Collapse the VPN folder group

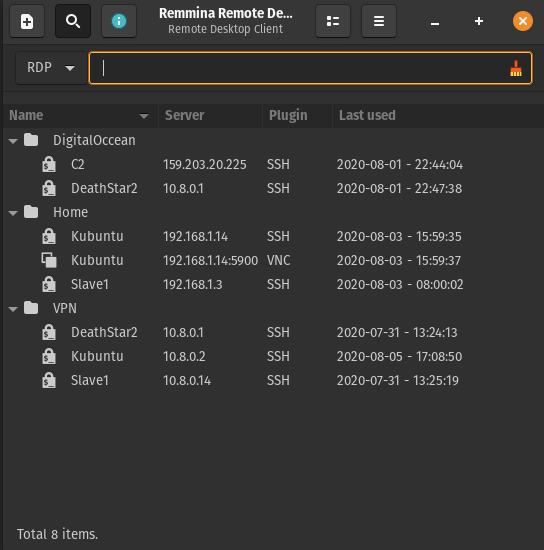[13, 309]
